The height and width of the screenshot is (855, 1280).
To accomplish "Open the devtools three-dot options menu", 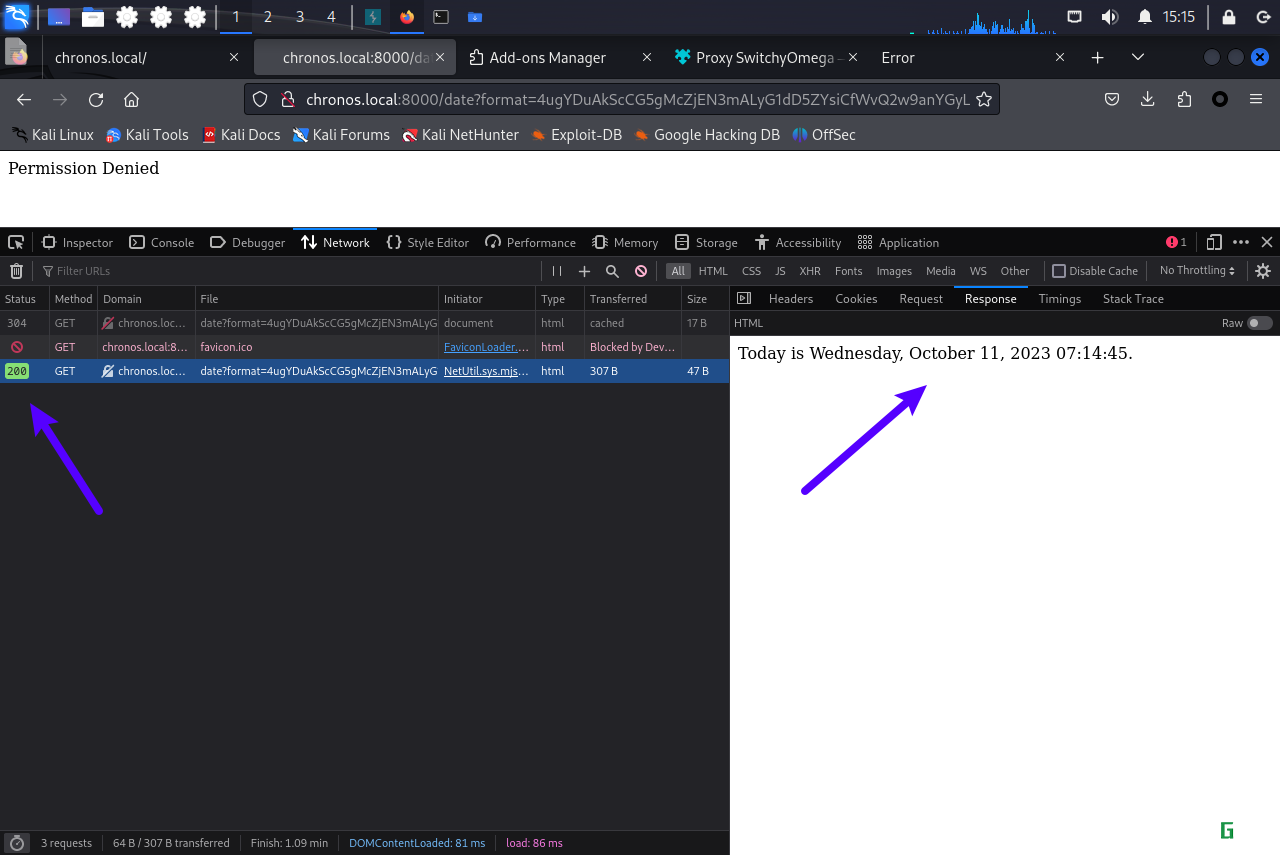I will tap(1241, 242).
